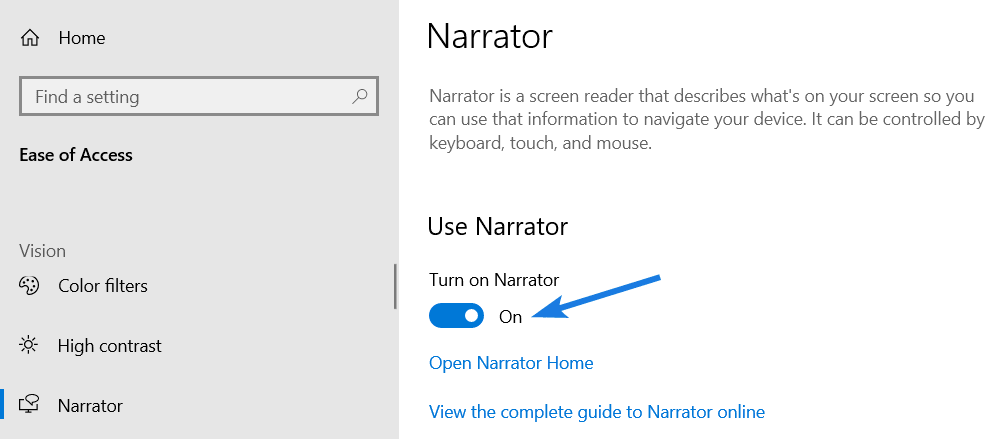
Task: Click the Narrator monitor icon in sidebar
Action: pyautogui.click(x=29, y=405)
